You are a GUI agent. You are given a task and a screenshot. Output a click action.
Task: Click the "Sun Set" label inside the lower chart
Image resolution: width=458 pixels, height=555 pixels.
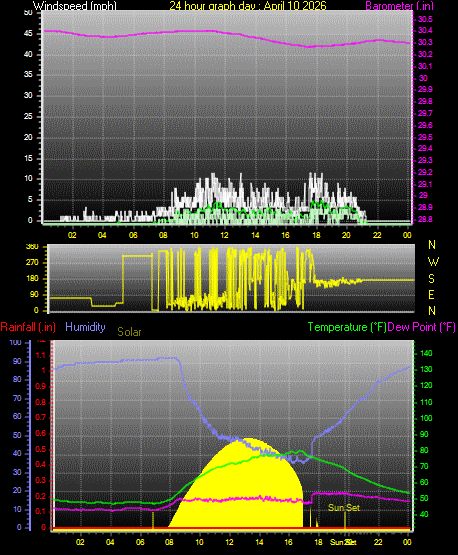click(x=344, y=508)
